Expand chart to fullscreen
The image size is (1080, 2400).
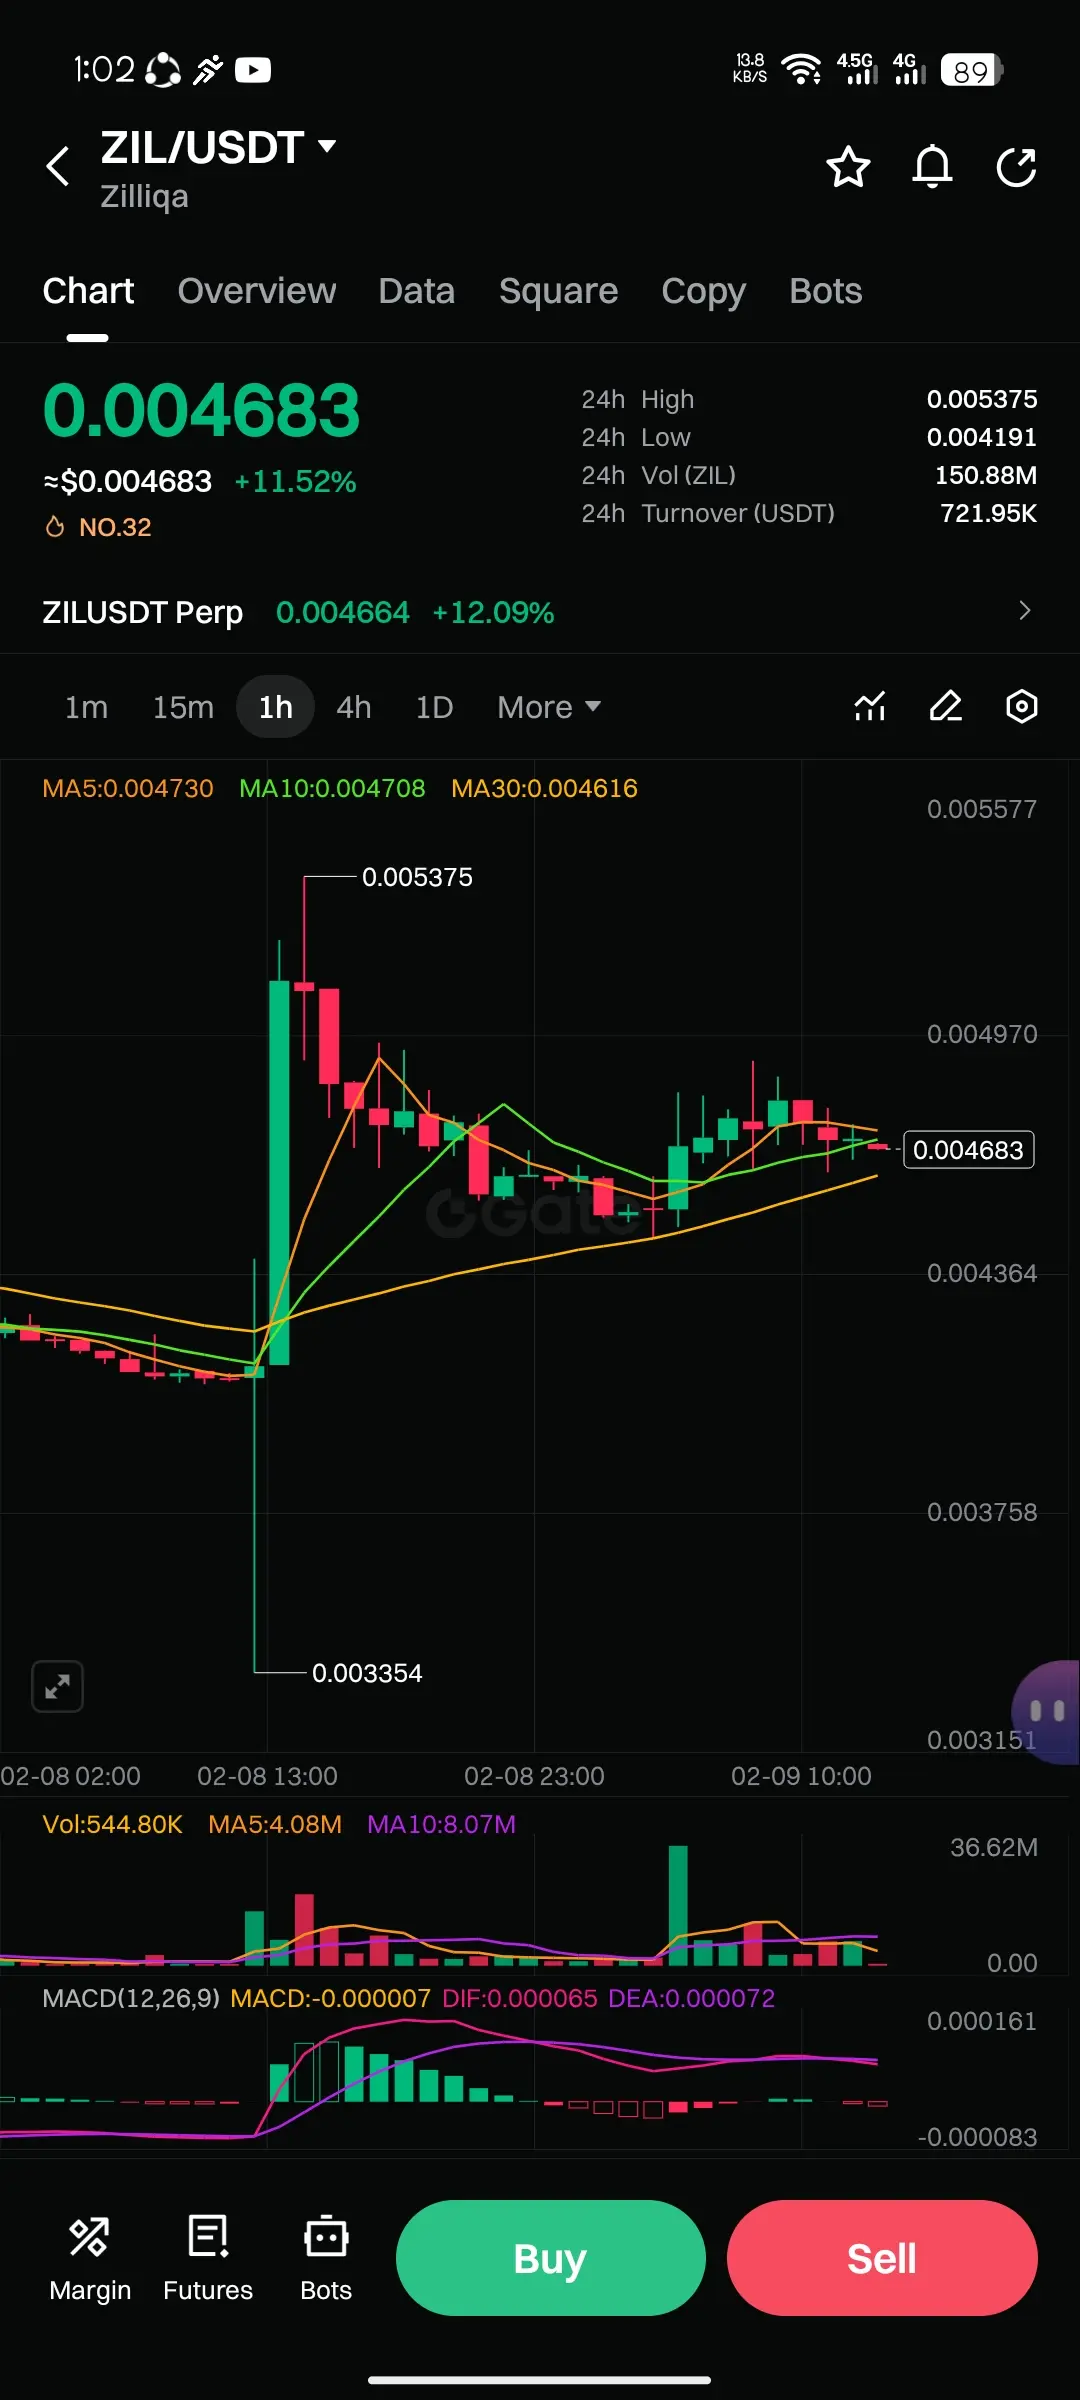pos(57,1687)
